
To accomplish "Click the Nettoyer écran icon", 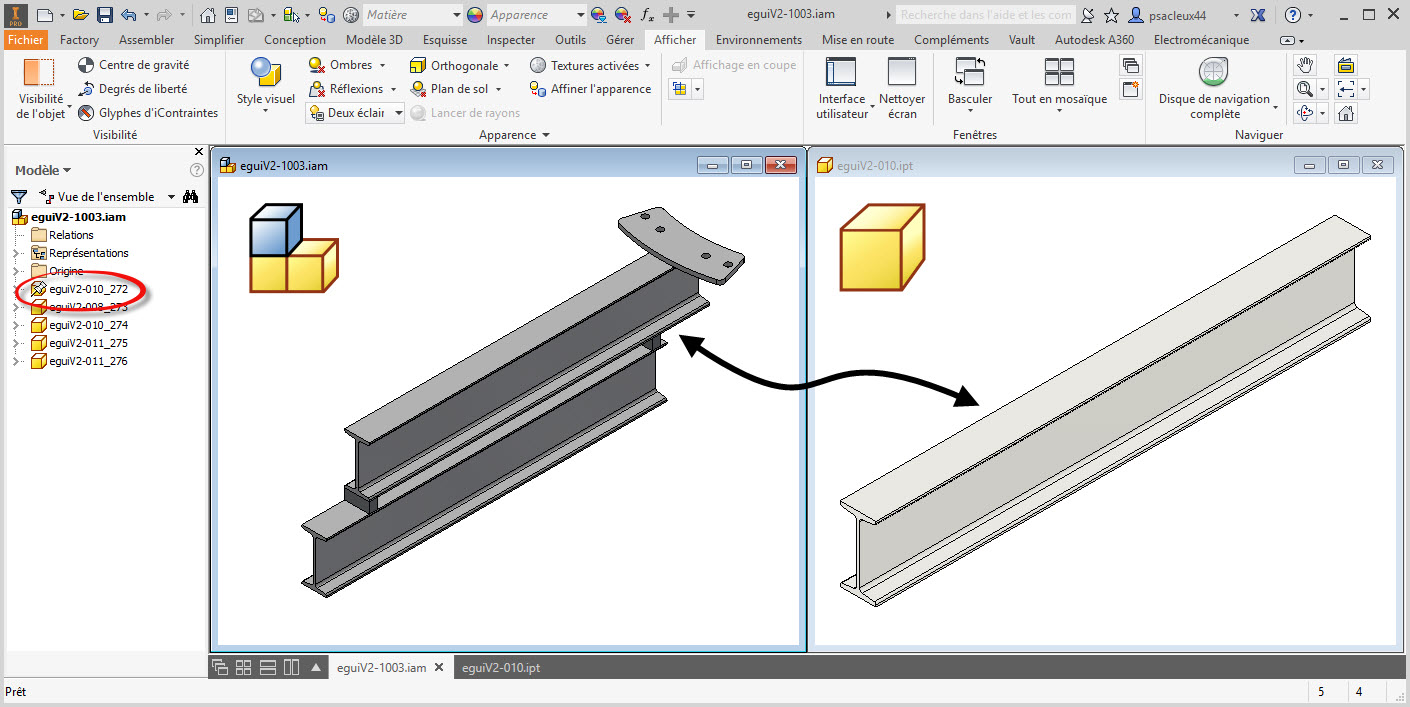I will (902, 74).
